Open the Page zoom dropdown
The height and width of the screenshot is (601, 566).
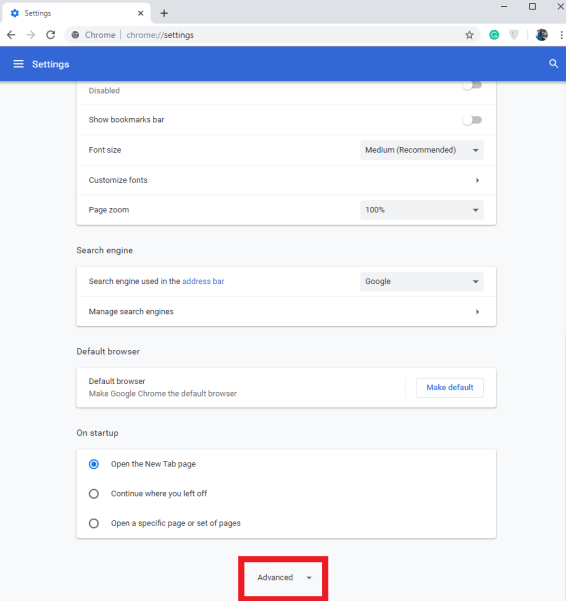click(x=422, y=210)
